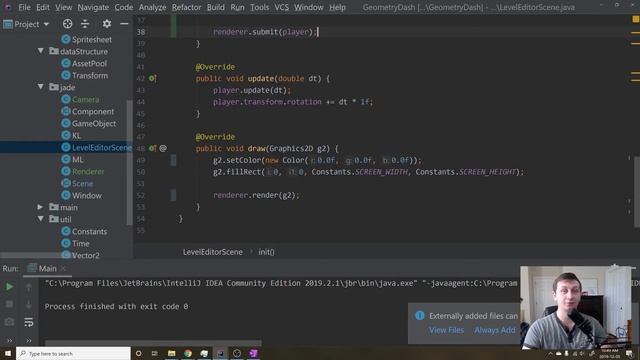Viewport: 640px width, 360px height.
Task: Click the stop process icon in Run panel
Action: tap(9, 304)
